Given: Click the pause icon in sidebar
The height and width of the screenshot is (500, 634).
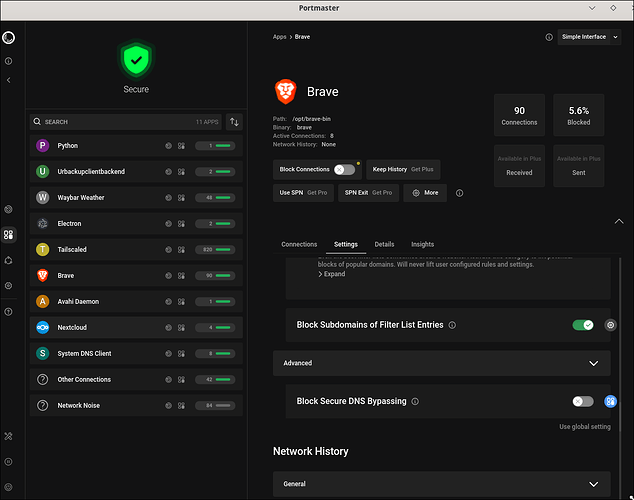Looking at the screenshot, I should tap(8, 462).
